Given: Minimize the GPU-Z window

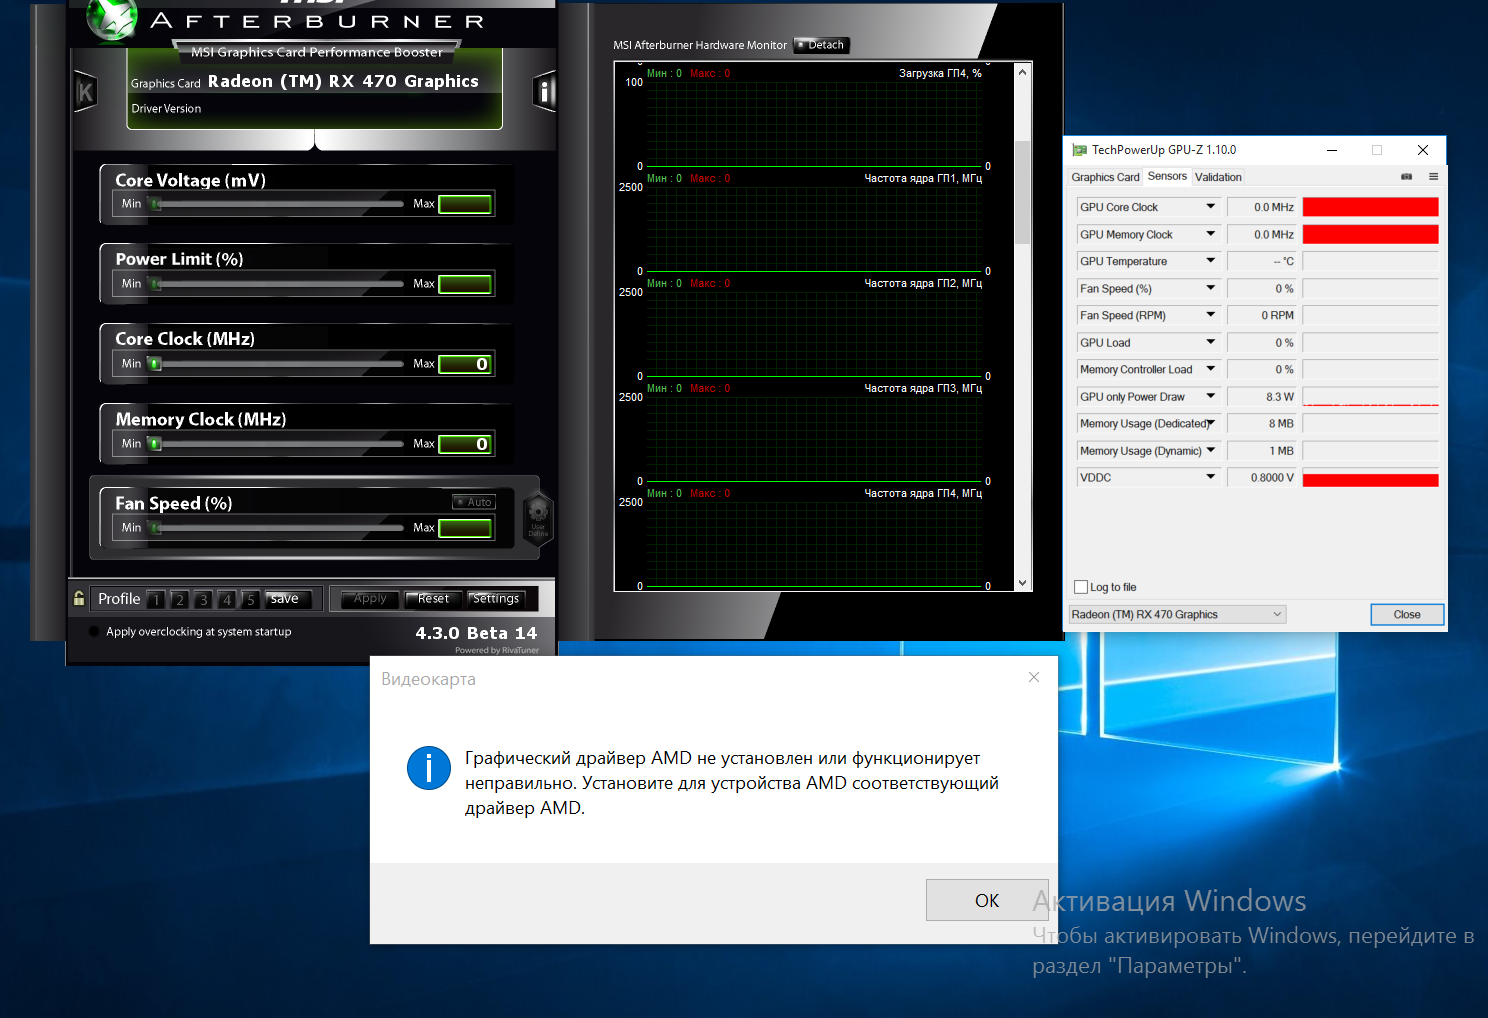Looking at the screenshot, I should pyautogui.click(x=1332, y=150).
